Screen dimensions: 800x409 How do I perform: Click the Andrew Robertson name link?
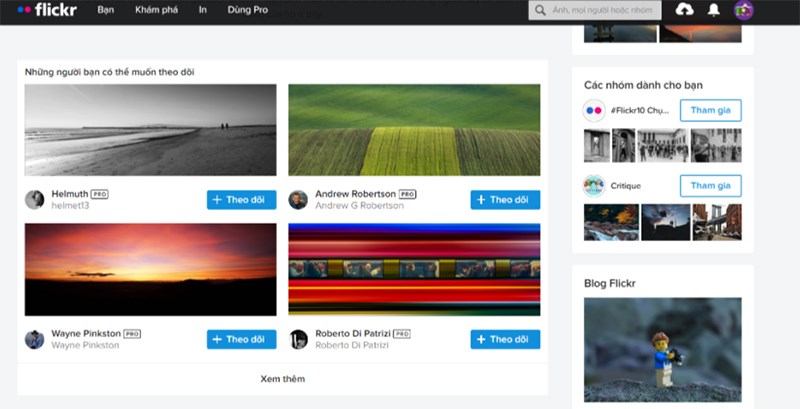tap(355, 194)
